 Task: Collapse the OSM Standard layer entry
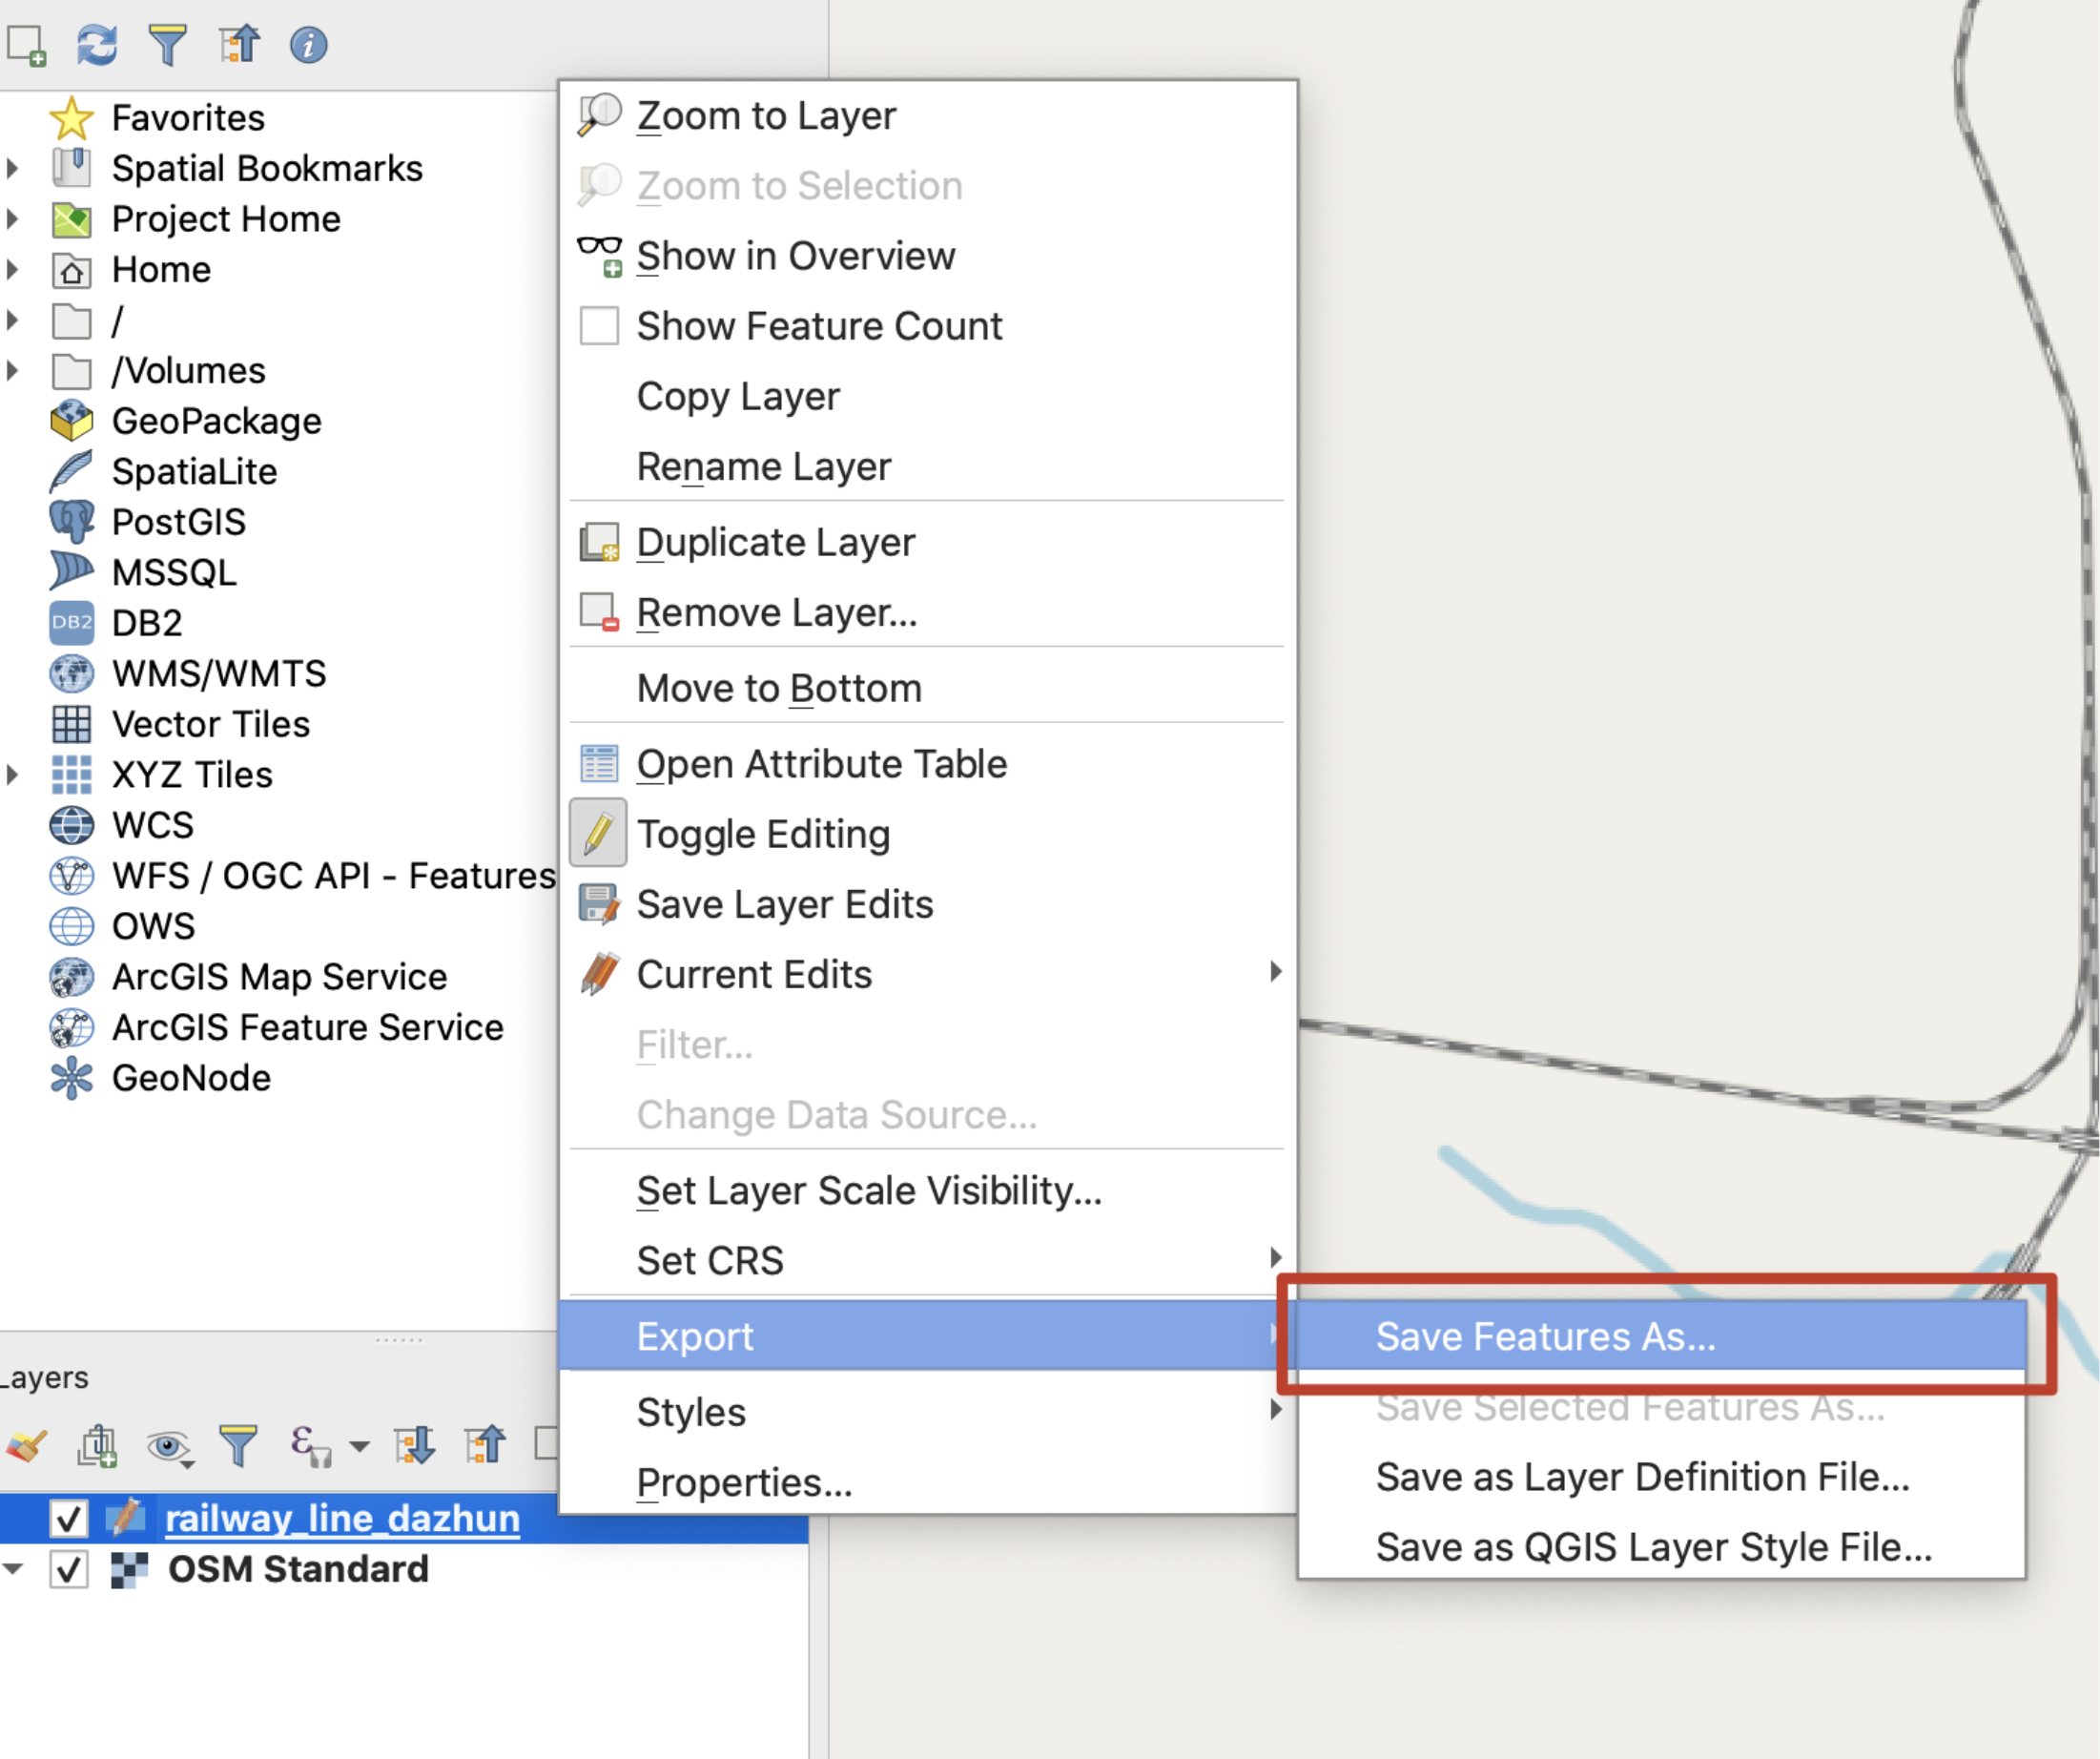[13, 1569]
